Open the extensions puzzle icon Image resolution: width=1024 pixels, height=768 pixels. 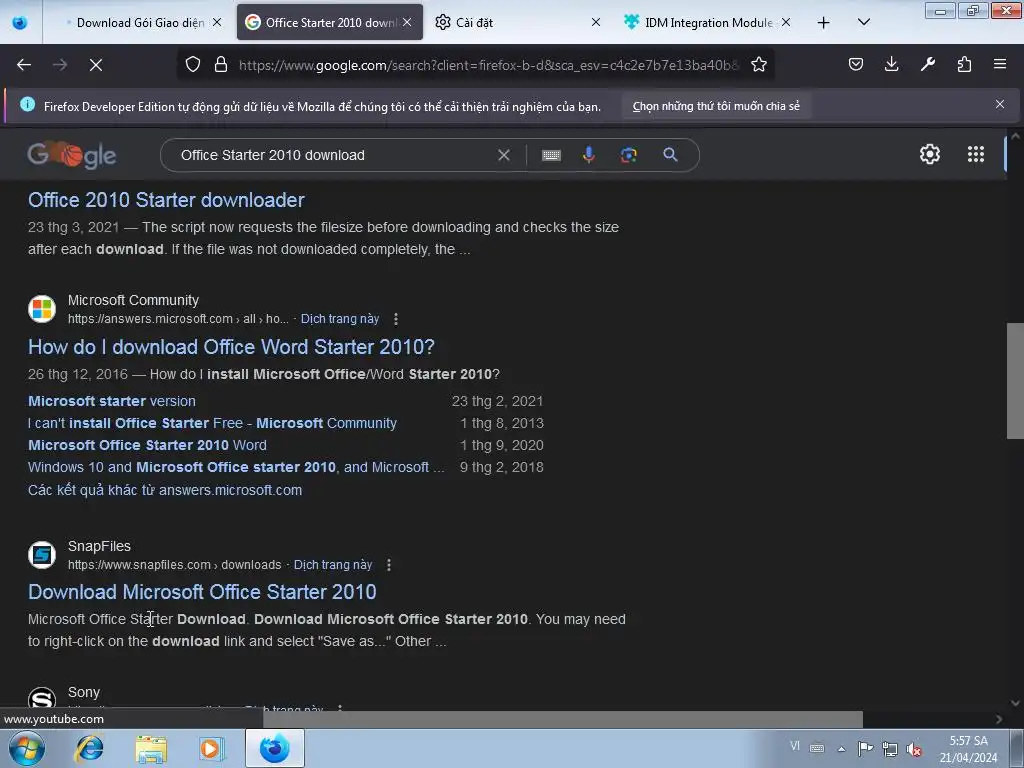964,64
